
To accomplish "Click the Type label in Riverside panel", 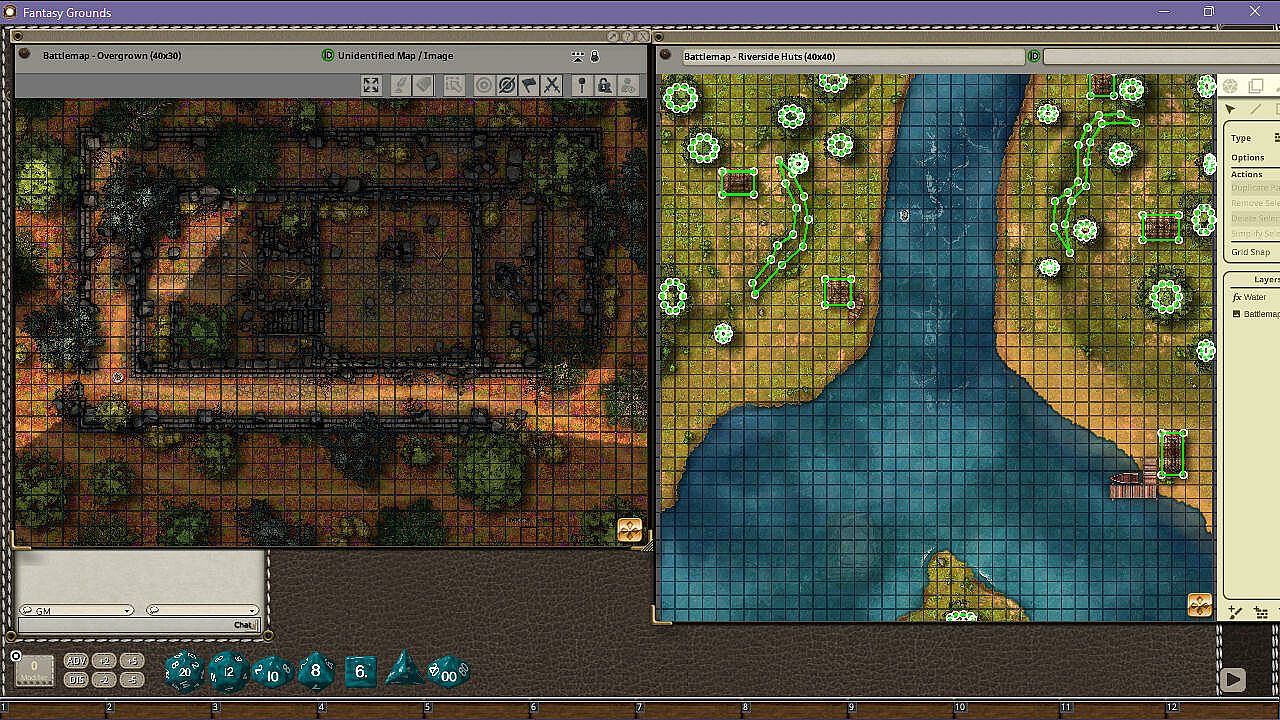I will click(x=1241, y=138).
